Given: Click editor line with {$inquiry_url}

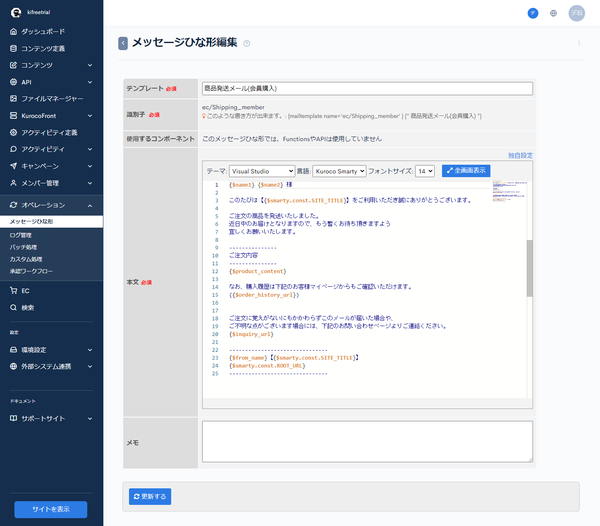Looking at the screenshot, I should point(251,334).
